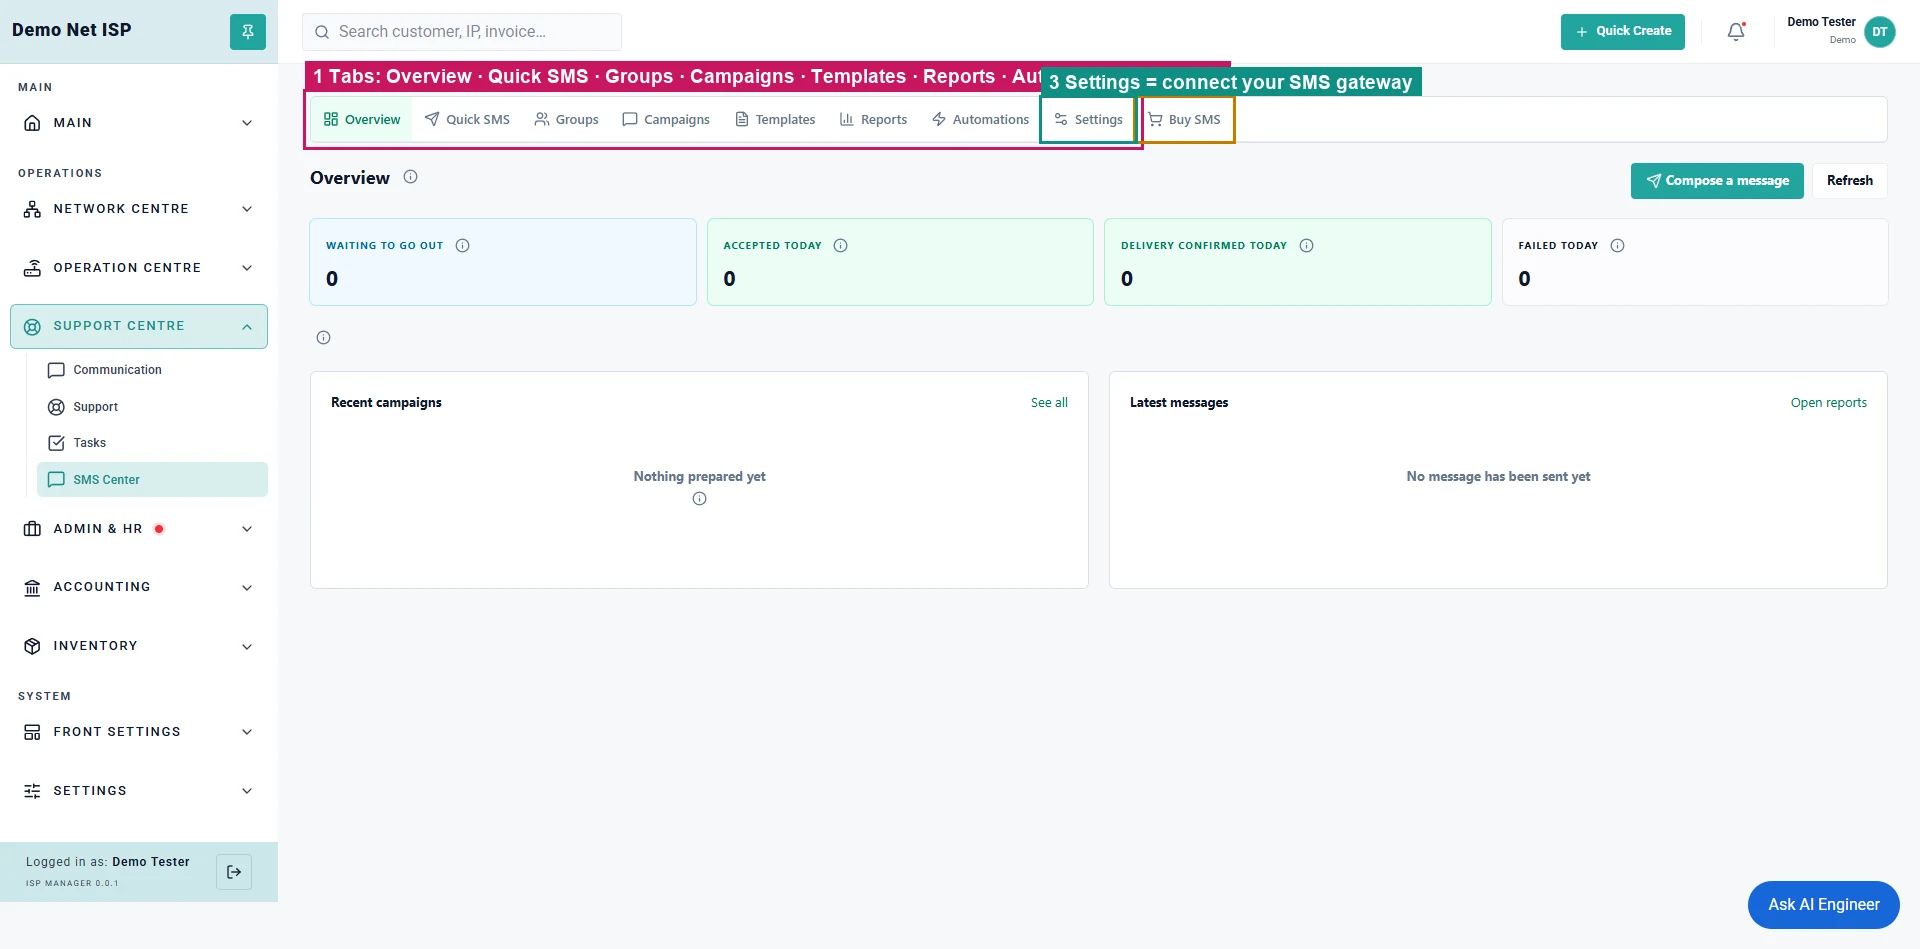1920x949 pixels.
Task: Expand Operation Centre section
Action: click(x=139, y=268)
